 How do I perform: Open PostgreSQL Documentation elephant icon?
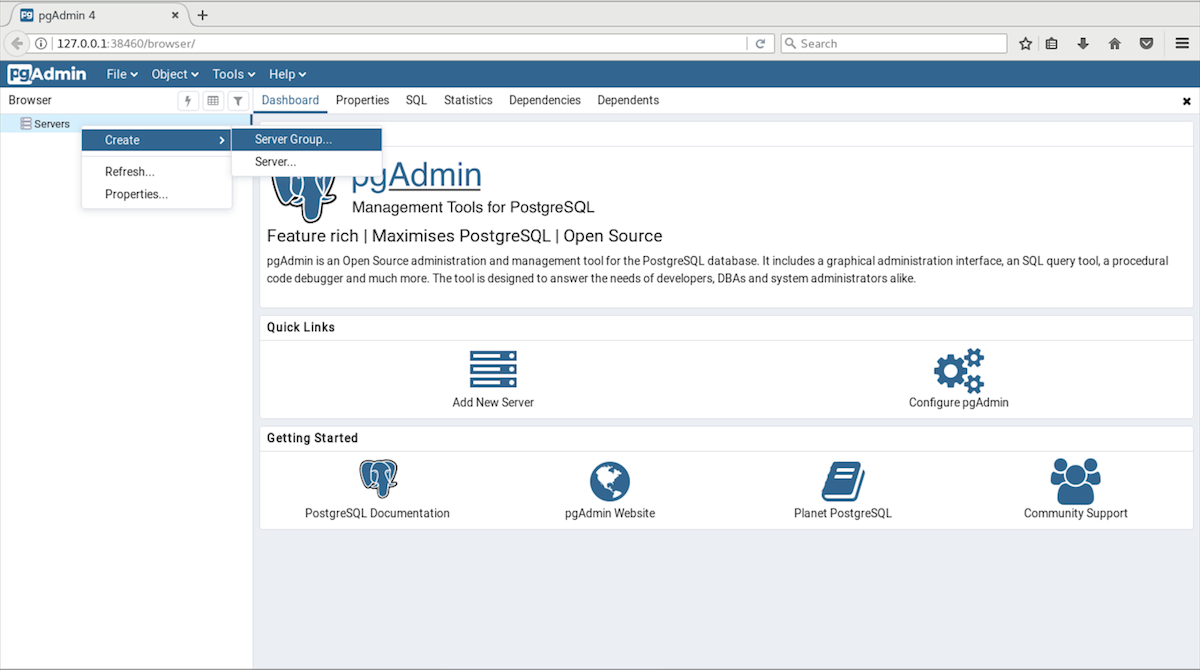pos(378,479)
